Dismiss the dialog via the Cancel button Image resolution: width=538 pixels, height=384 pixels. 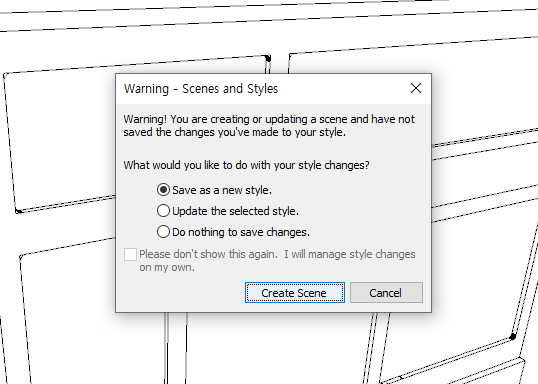coord(386,293)
